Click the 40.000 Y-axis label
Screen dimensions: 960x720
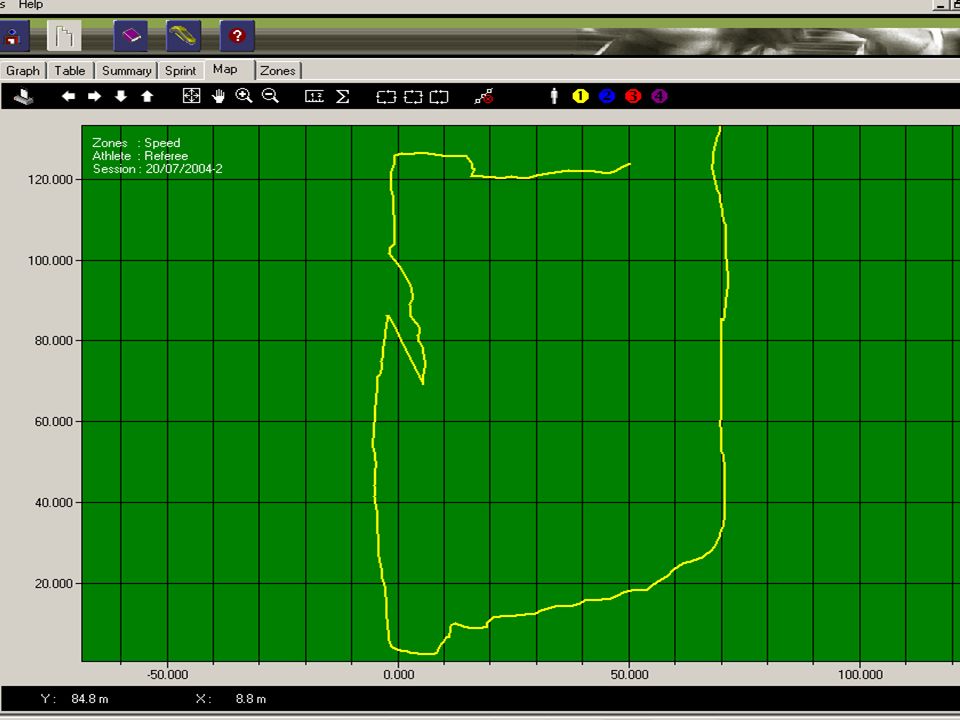(x=54, y=502)
